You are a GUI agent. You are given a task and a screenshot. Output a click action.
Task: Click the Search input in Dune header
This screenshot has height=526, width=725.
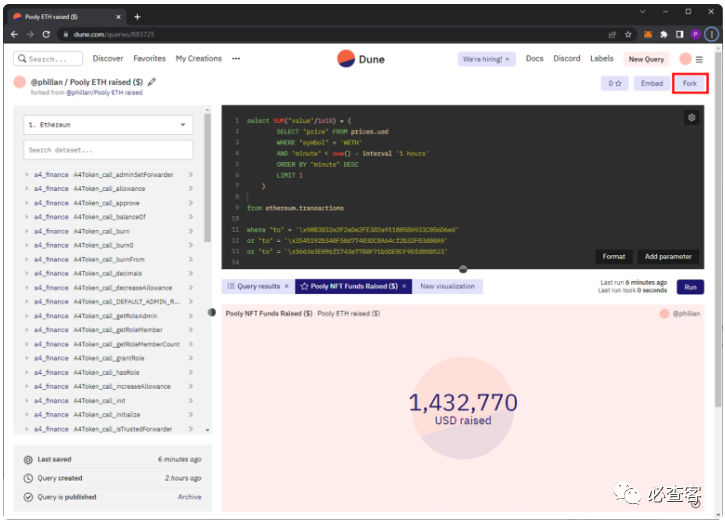[48, 59]
